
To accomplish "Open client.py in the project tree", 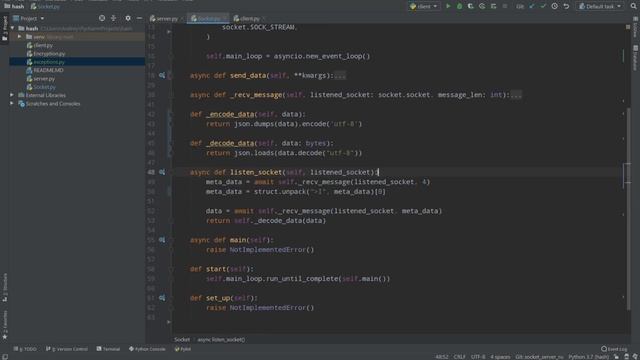I will [x=42, y=45].
